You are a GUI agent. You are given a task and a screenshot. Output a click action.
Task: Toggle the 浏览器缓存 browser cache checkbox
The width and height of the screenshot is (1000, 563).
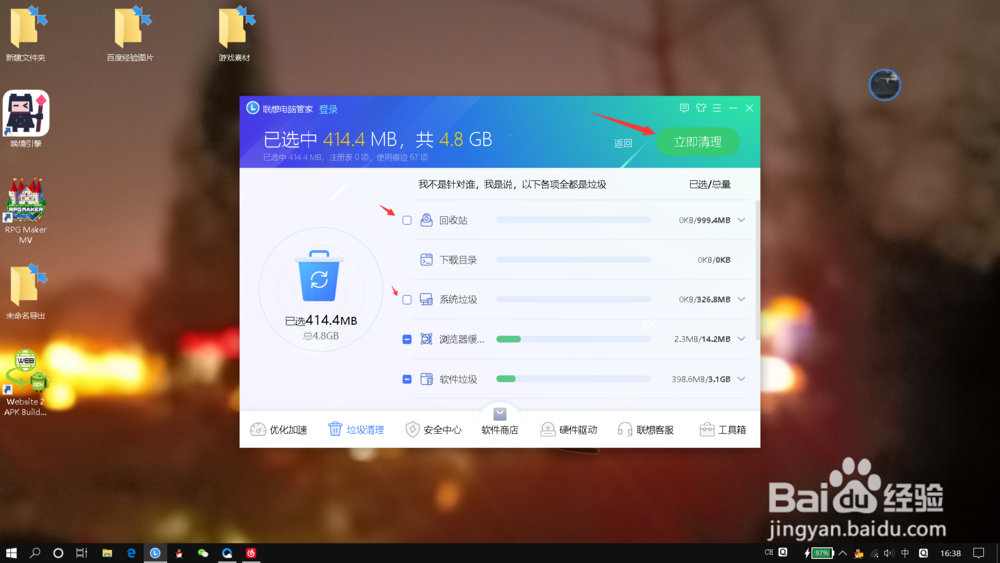click(x=407, y=339)
